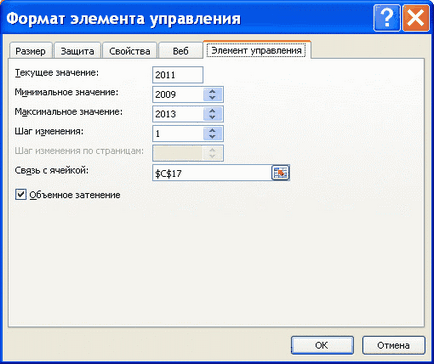Increase Шаг изменения with up arrow

click(212, 131)
